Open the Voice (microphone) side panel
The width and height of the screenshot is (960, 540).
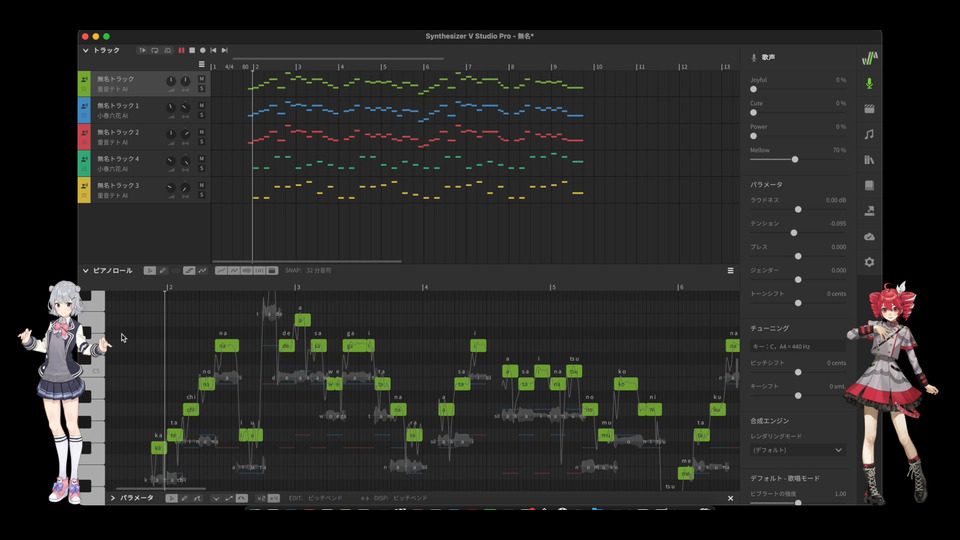click(869, 83)
